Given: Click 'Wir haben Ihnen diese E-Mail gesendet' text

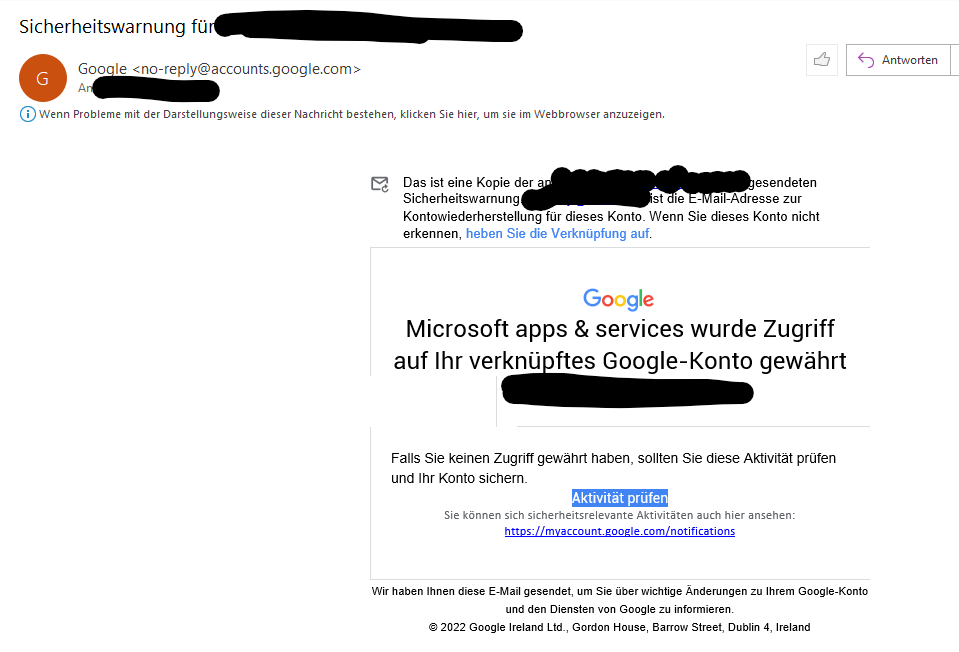Looking at the screenshot, I should [471, 591].
